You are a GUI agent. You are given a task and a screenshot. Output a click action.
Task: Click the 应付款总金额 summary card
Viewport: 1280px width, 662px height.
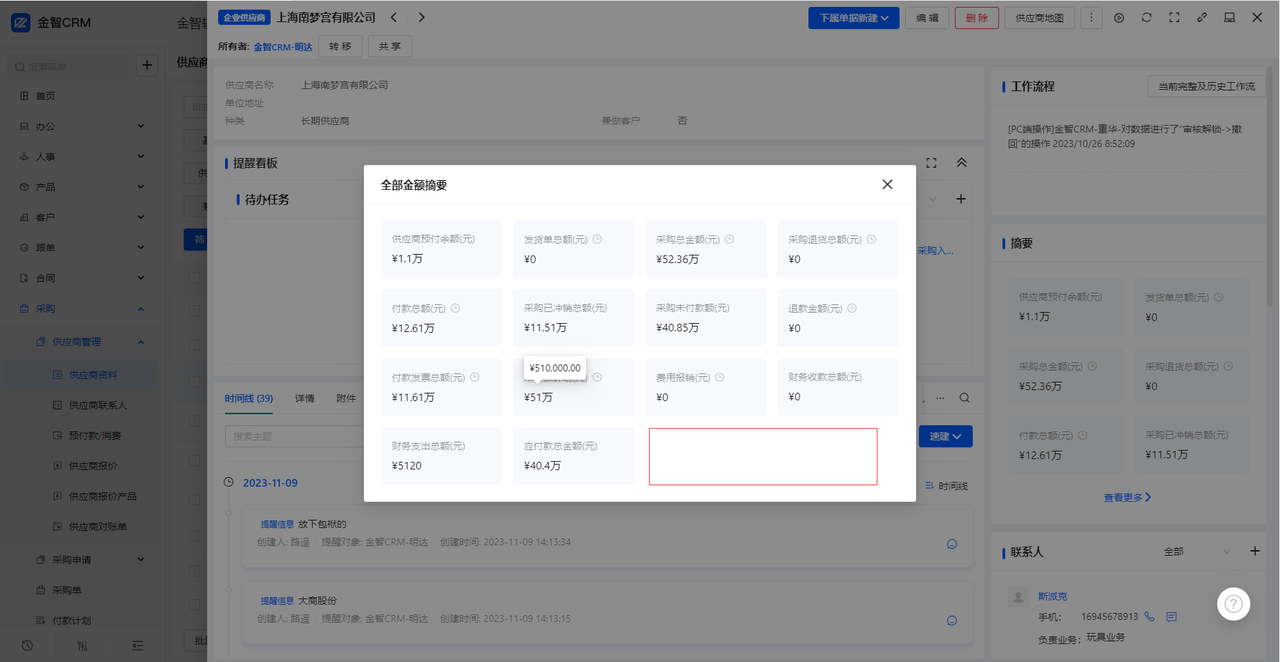point(573,456)
